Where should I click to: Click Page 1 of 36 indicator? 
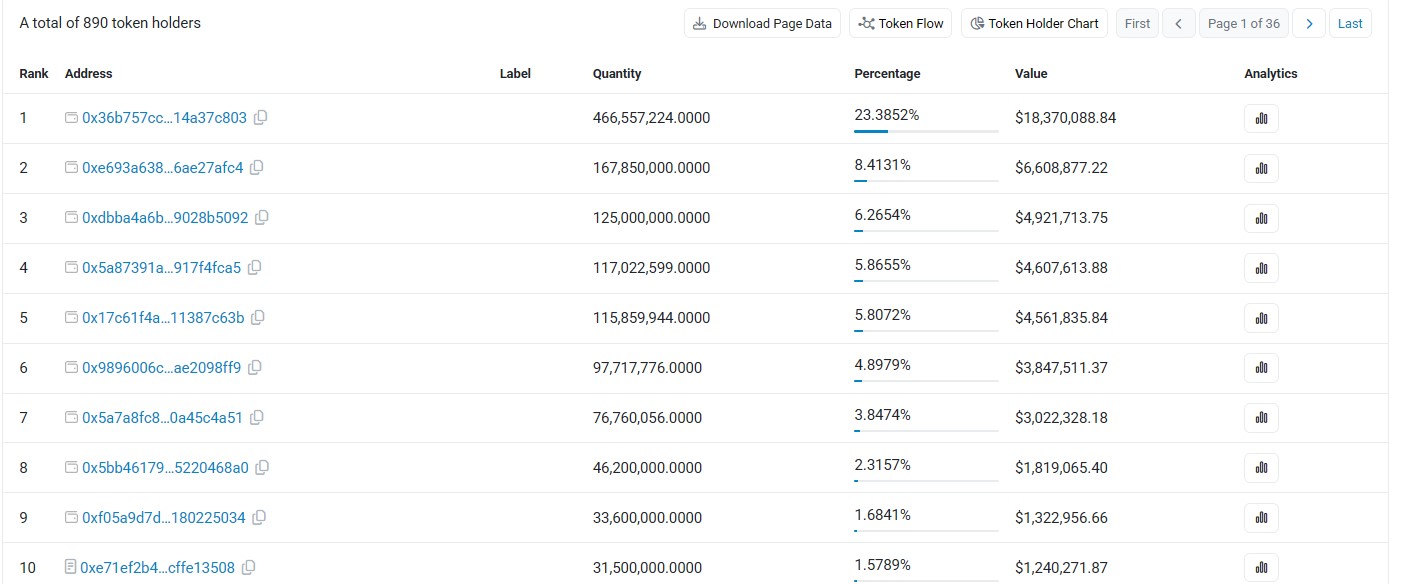pyautogui.click(x=1244, y=24)
